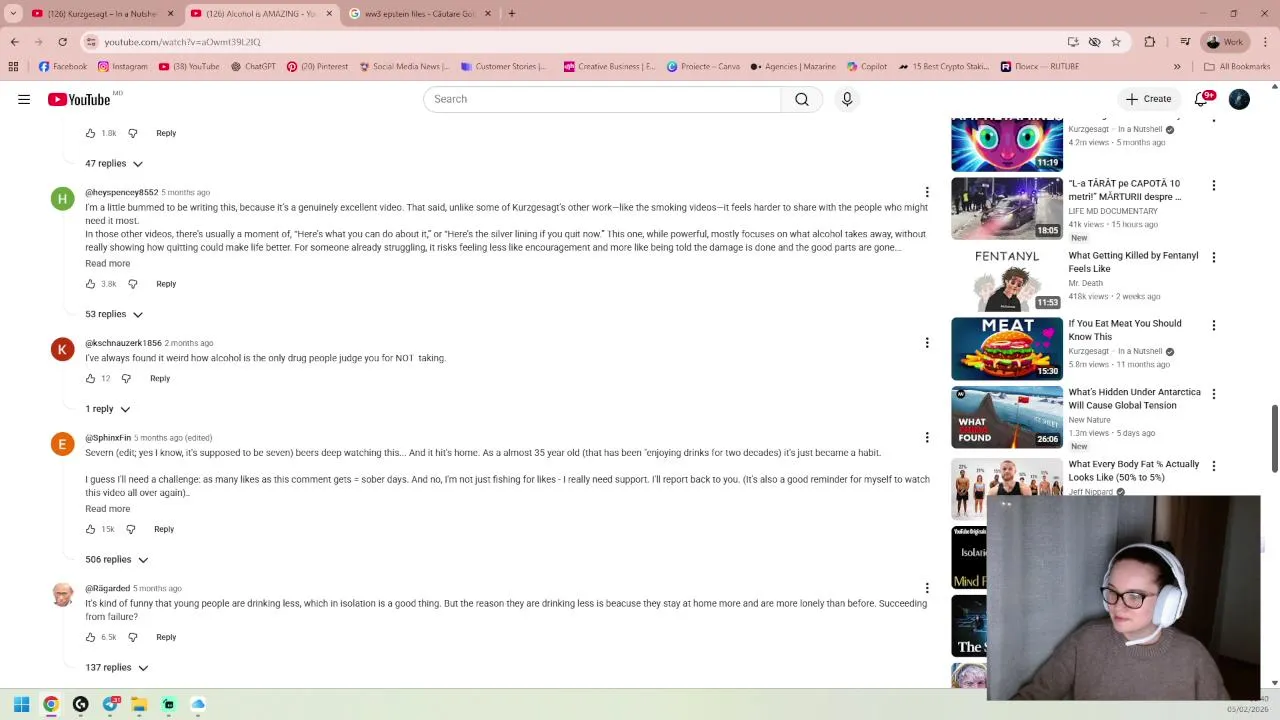The height and width of the screenshot is (720, 1280).
Task: Reply to @Rägarded comment
Action: tap(166, 637)
